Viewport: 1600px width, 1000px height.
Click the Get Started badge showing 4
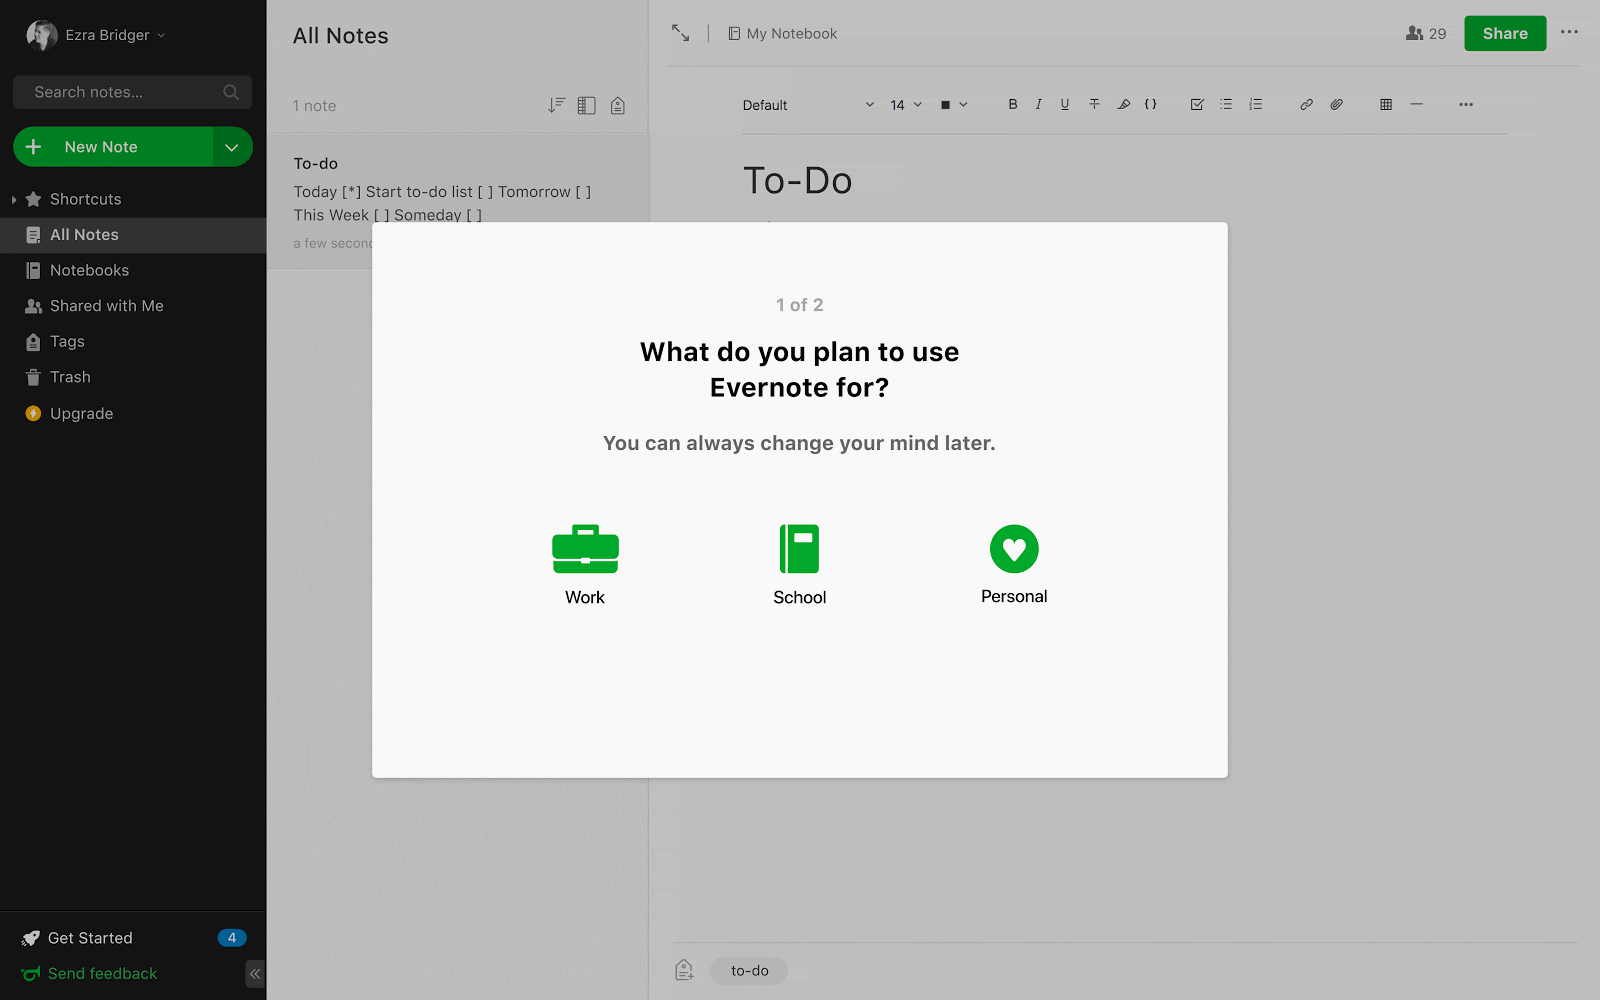232,938
